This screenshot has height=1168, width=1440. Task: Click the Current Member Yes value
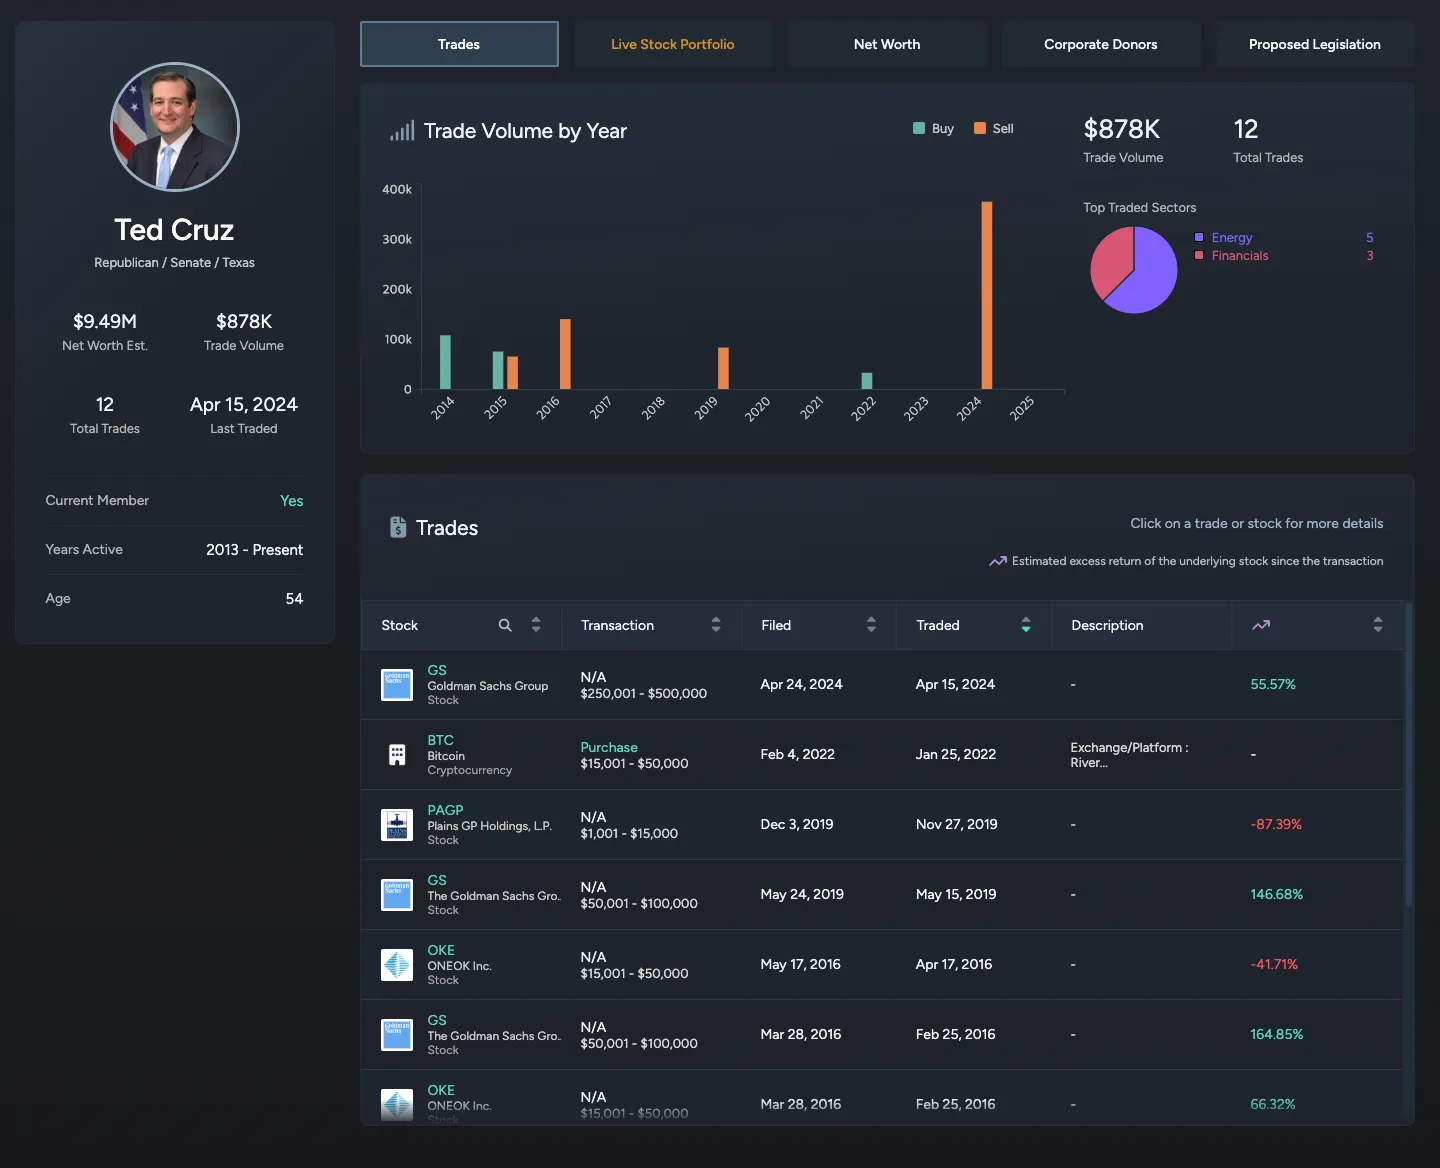tap(292, 500)
